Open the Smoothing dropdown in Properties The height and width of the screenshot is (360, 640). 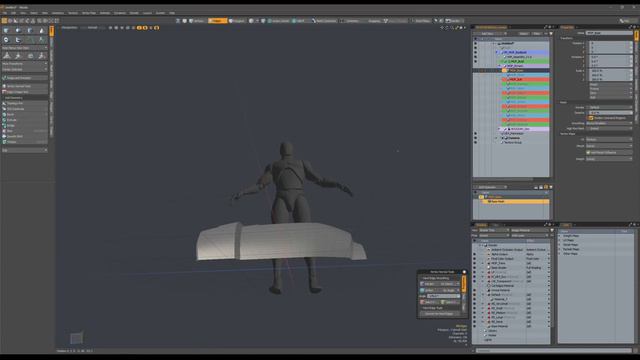tap(609, 123)
